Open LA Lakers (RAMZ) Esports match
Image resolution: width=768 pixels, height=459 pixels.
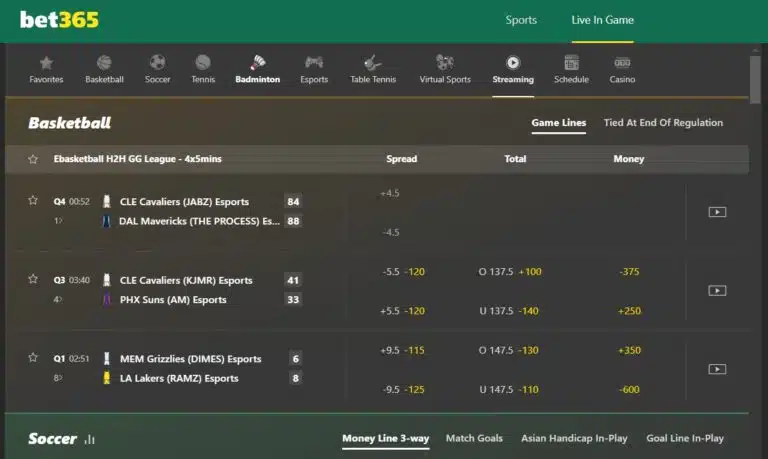[179, 378]
